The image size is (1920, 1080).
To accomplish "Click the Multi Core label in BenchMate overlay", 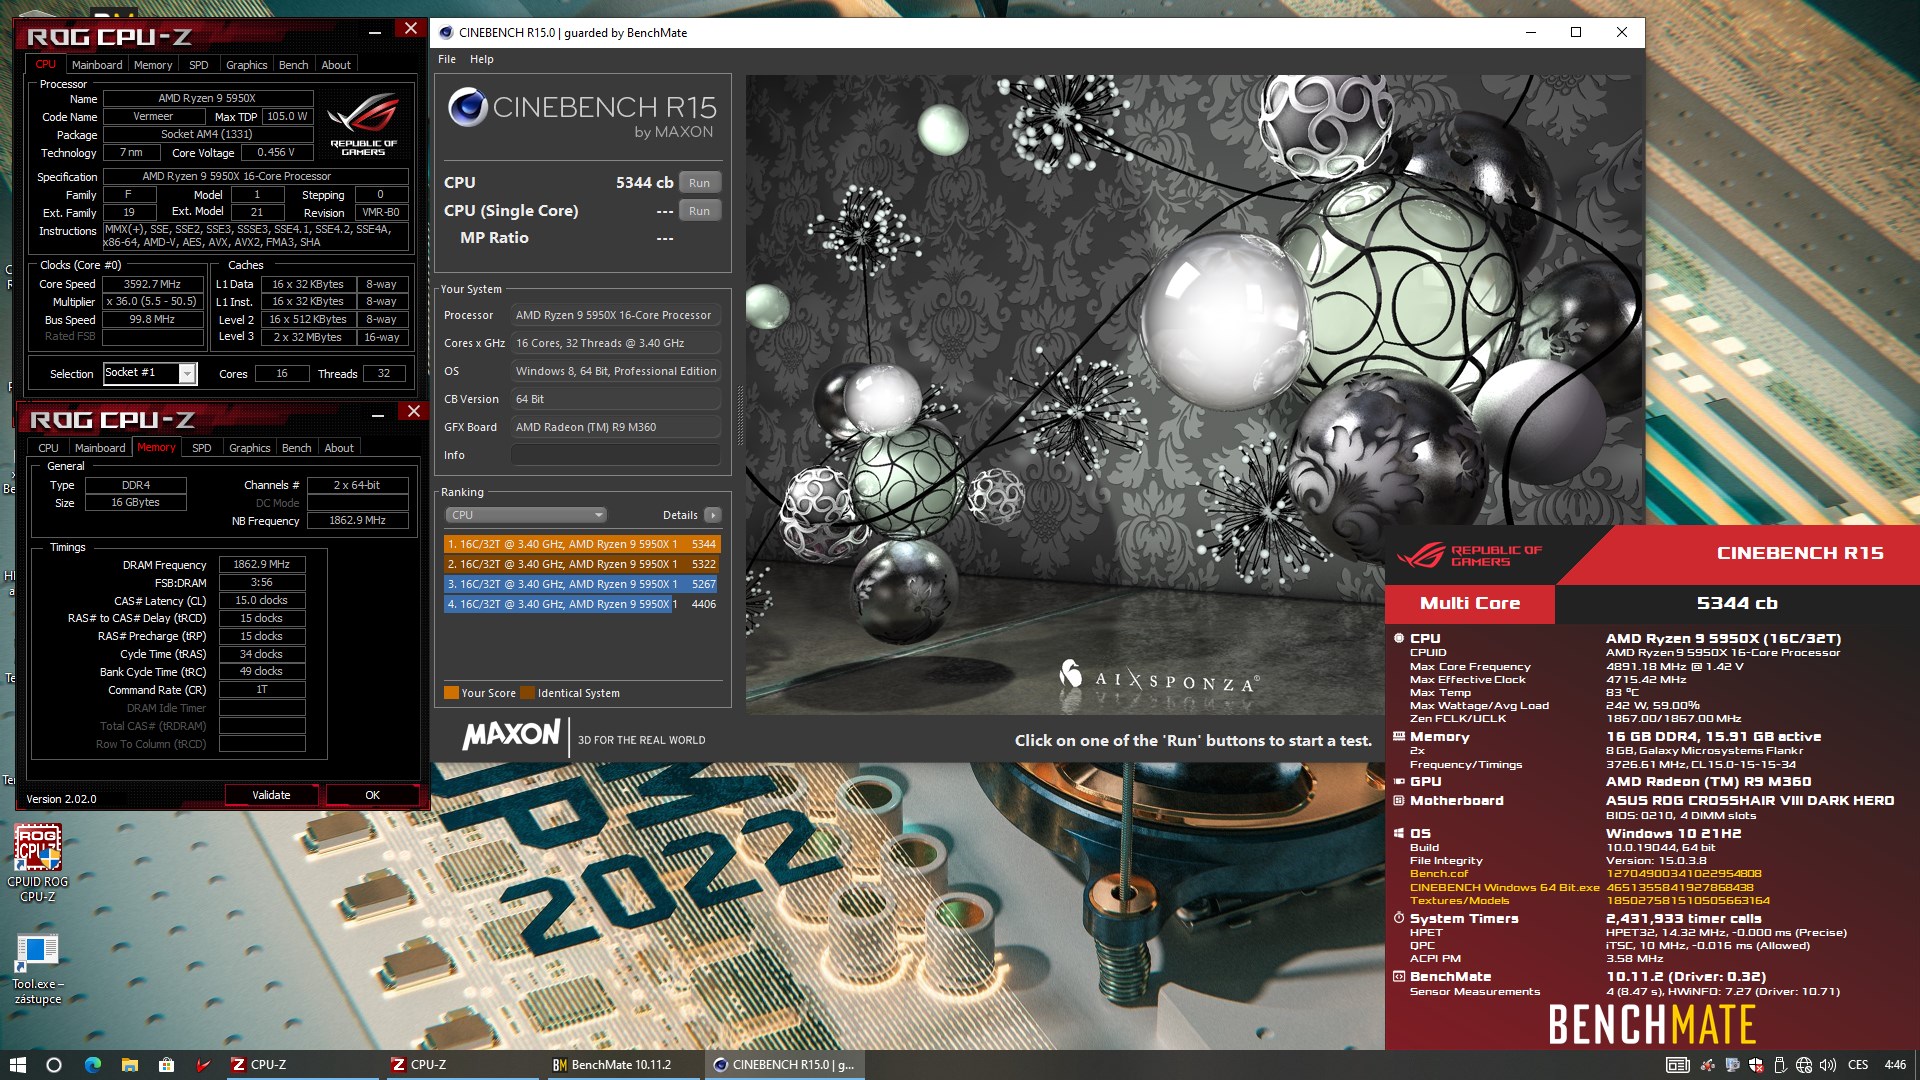I will [1470, 603].
